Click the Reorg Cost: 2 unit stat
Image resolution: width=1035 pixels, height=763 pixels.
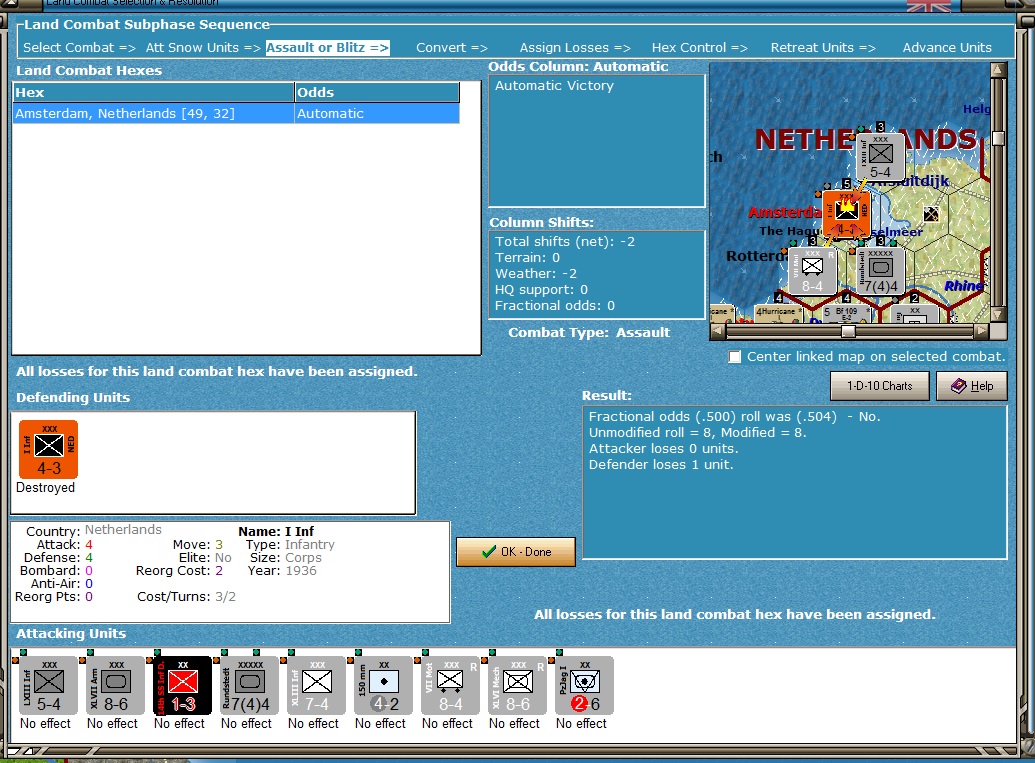tap(180, 571)
